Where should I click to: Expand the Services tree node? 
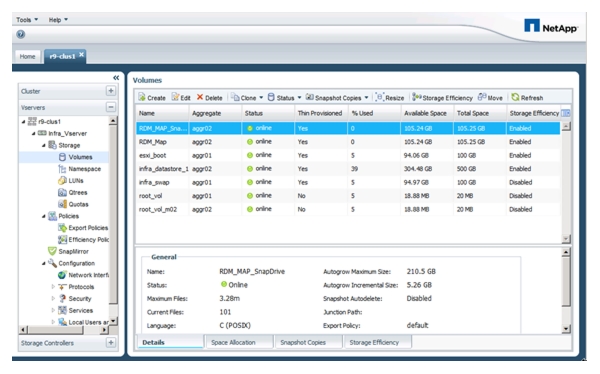53,310
